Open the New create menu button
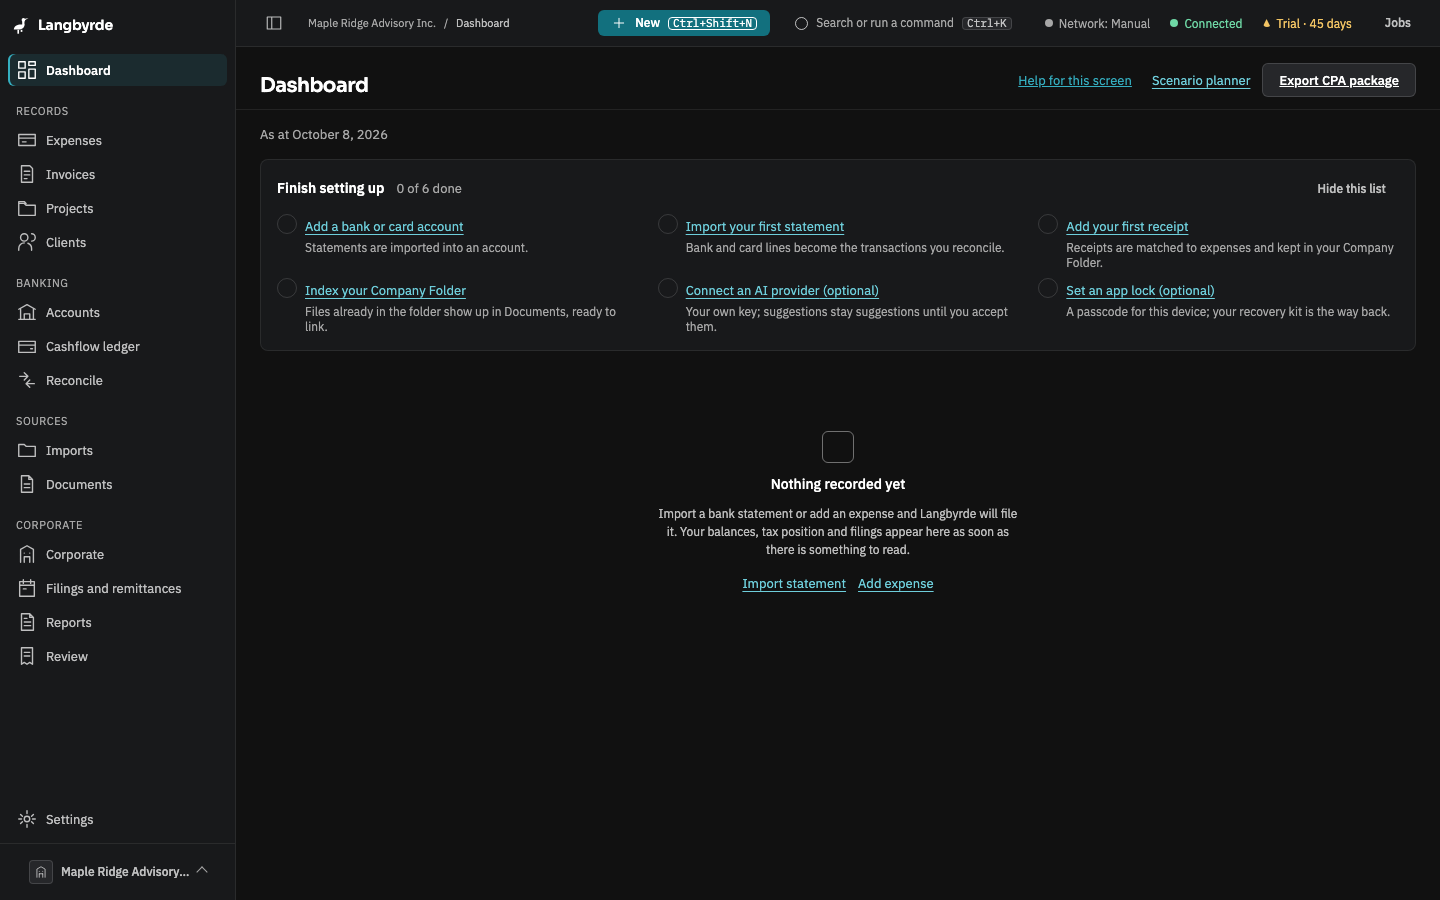This screenshot has height=900, width=1440. pos(684,23)
